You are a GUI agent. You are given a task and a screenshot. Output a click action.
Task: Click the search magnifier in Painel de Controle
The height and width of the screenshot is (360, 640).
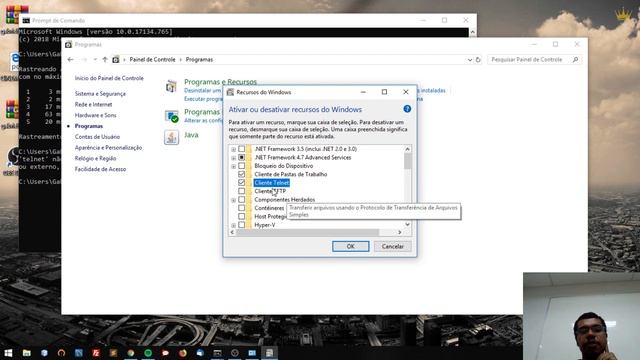coord(576,60)
